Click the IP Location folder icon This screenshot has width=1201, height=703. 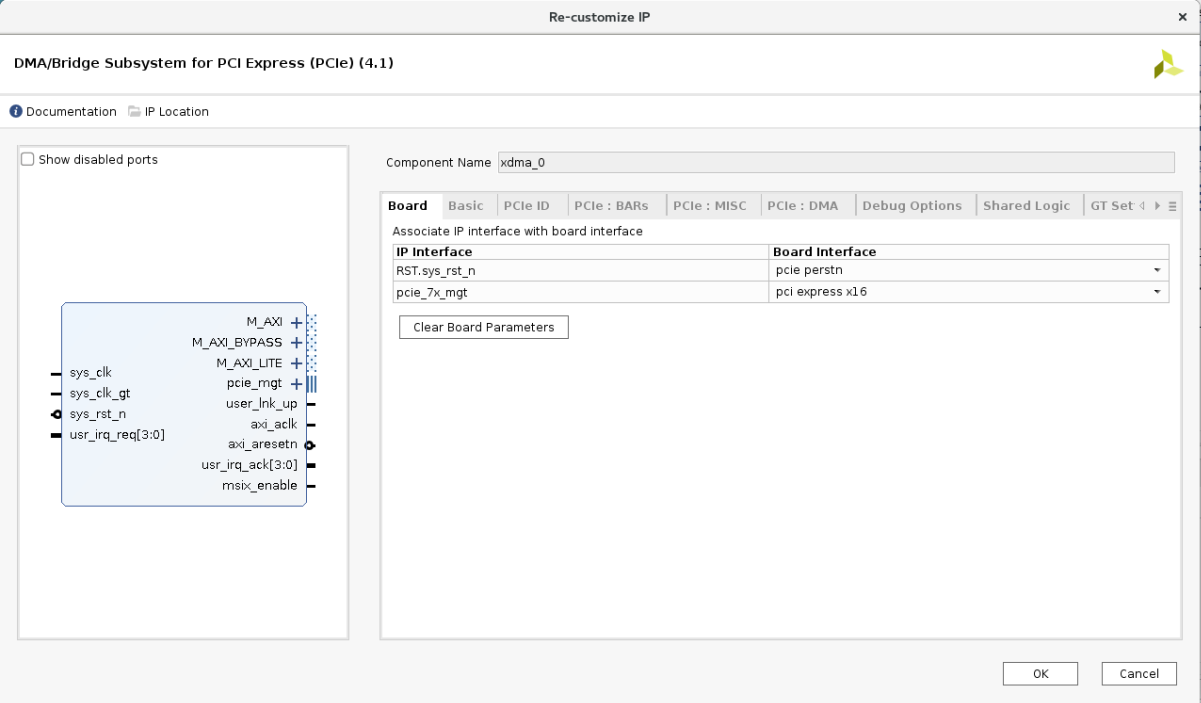click(135, 111)
